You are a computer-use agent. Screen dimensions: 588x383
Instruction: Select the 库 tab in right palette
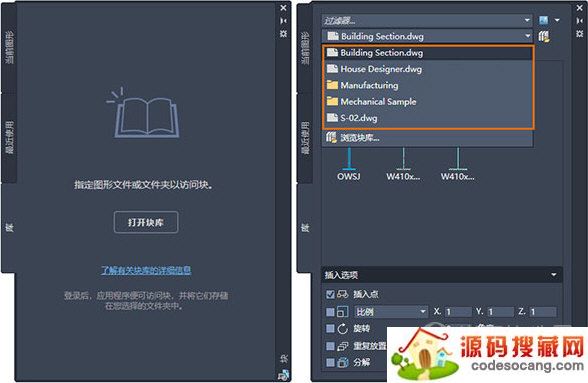(305, 227)
